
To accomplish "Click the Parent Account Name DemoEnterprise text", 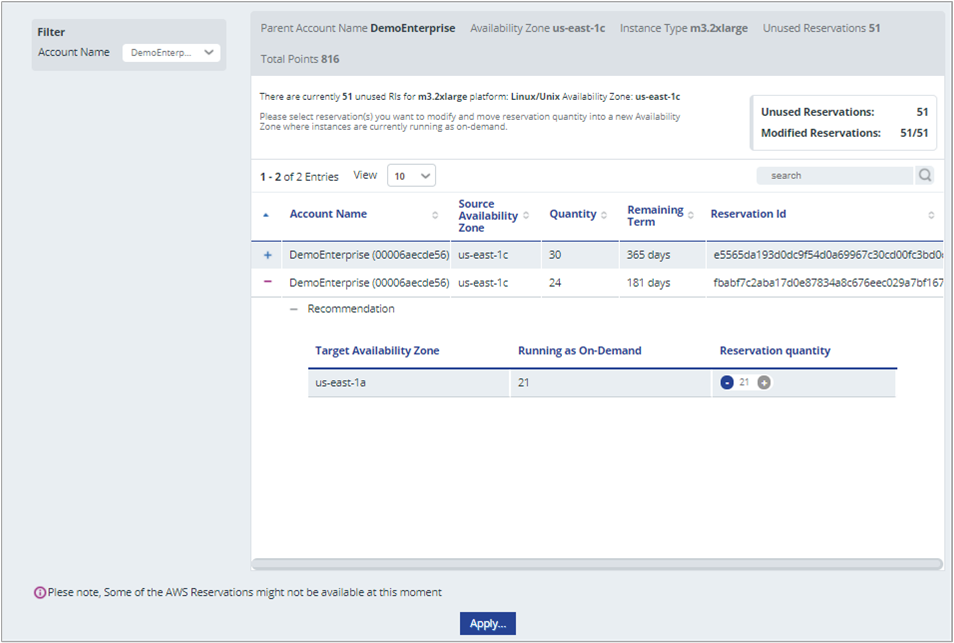I will [x=358, y=28].
